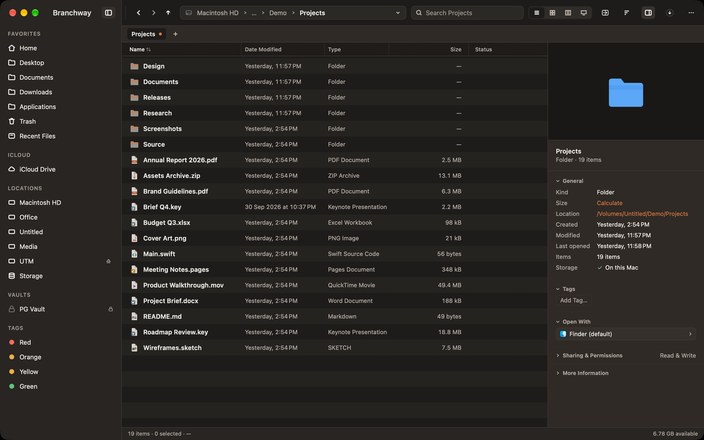Click Demo in the breadcrumb path
This screenshot has width=704, height=440.
[278, 13]
